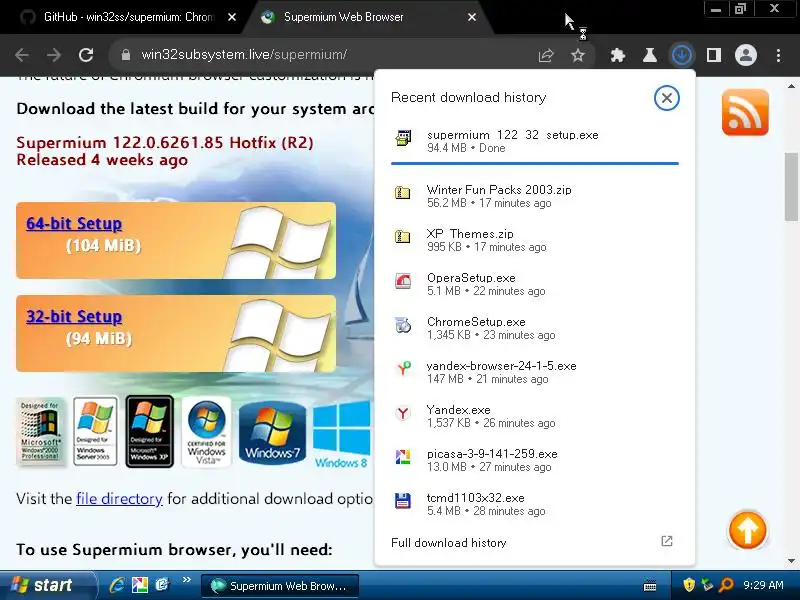Open supermium_122_32_setup.exe download
The width and height of the screenshot is (800, 600).
click(x=535, y=141)
